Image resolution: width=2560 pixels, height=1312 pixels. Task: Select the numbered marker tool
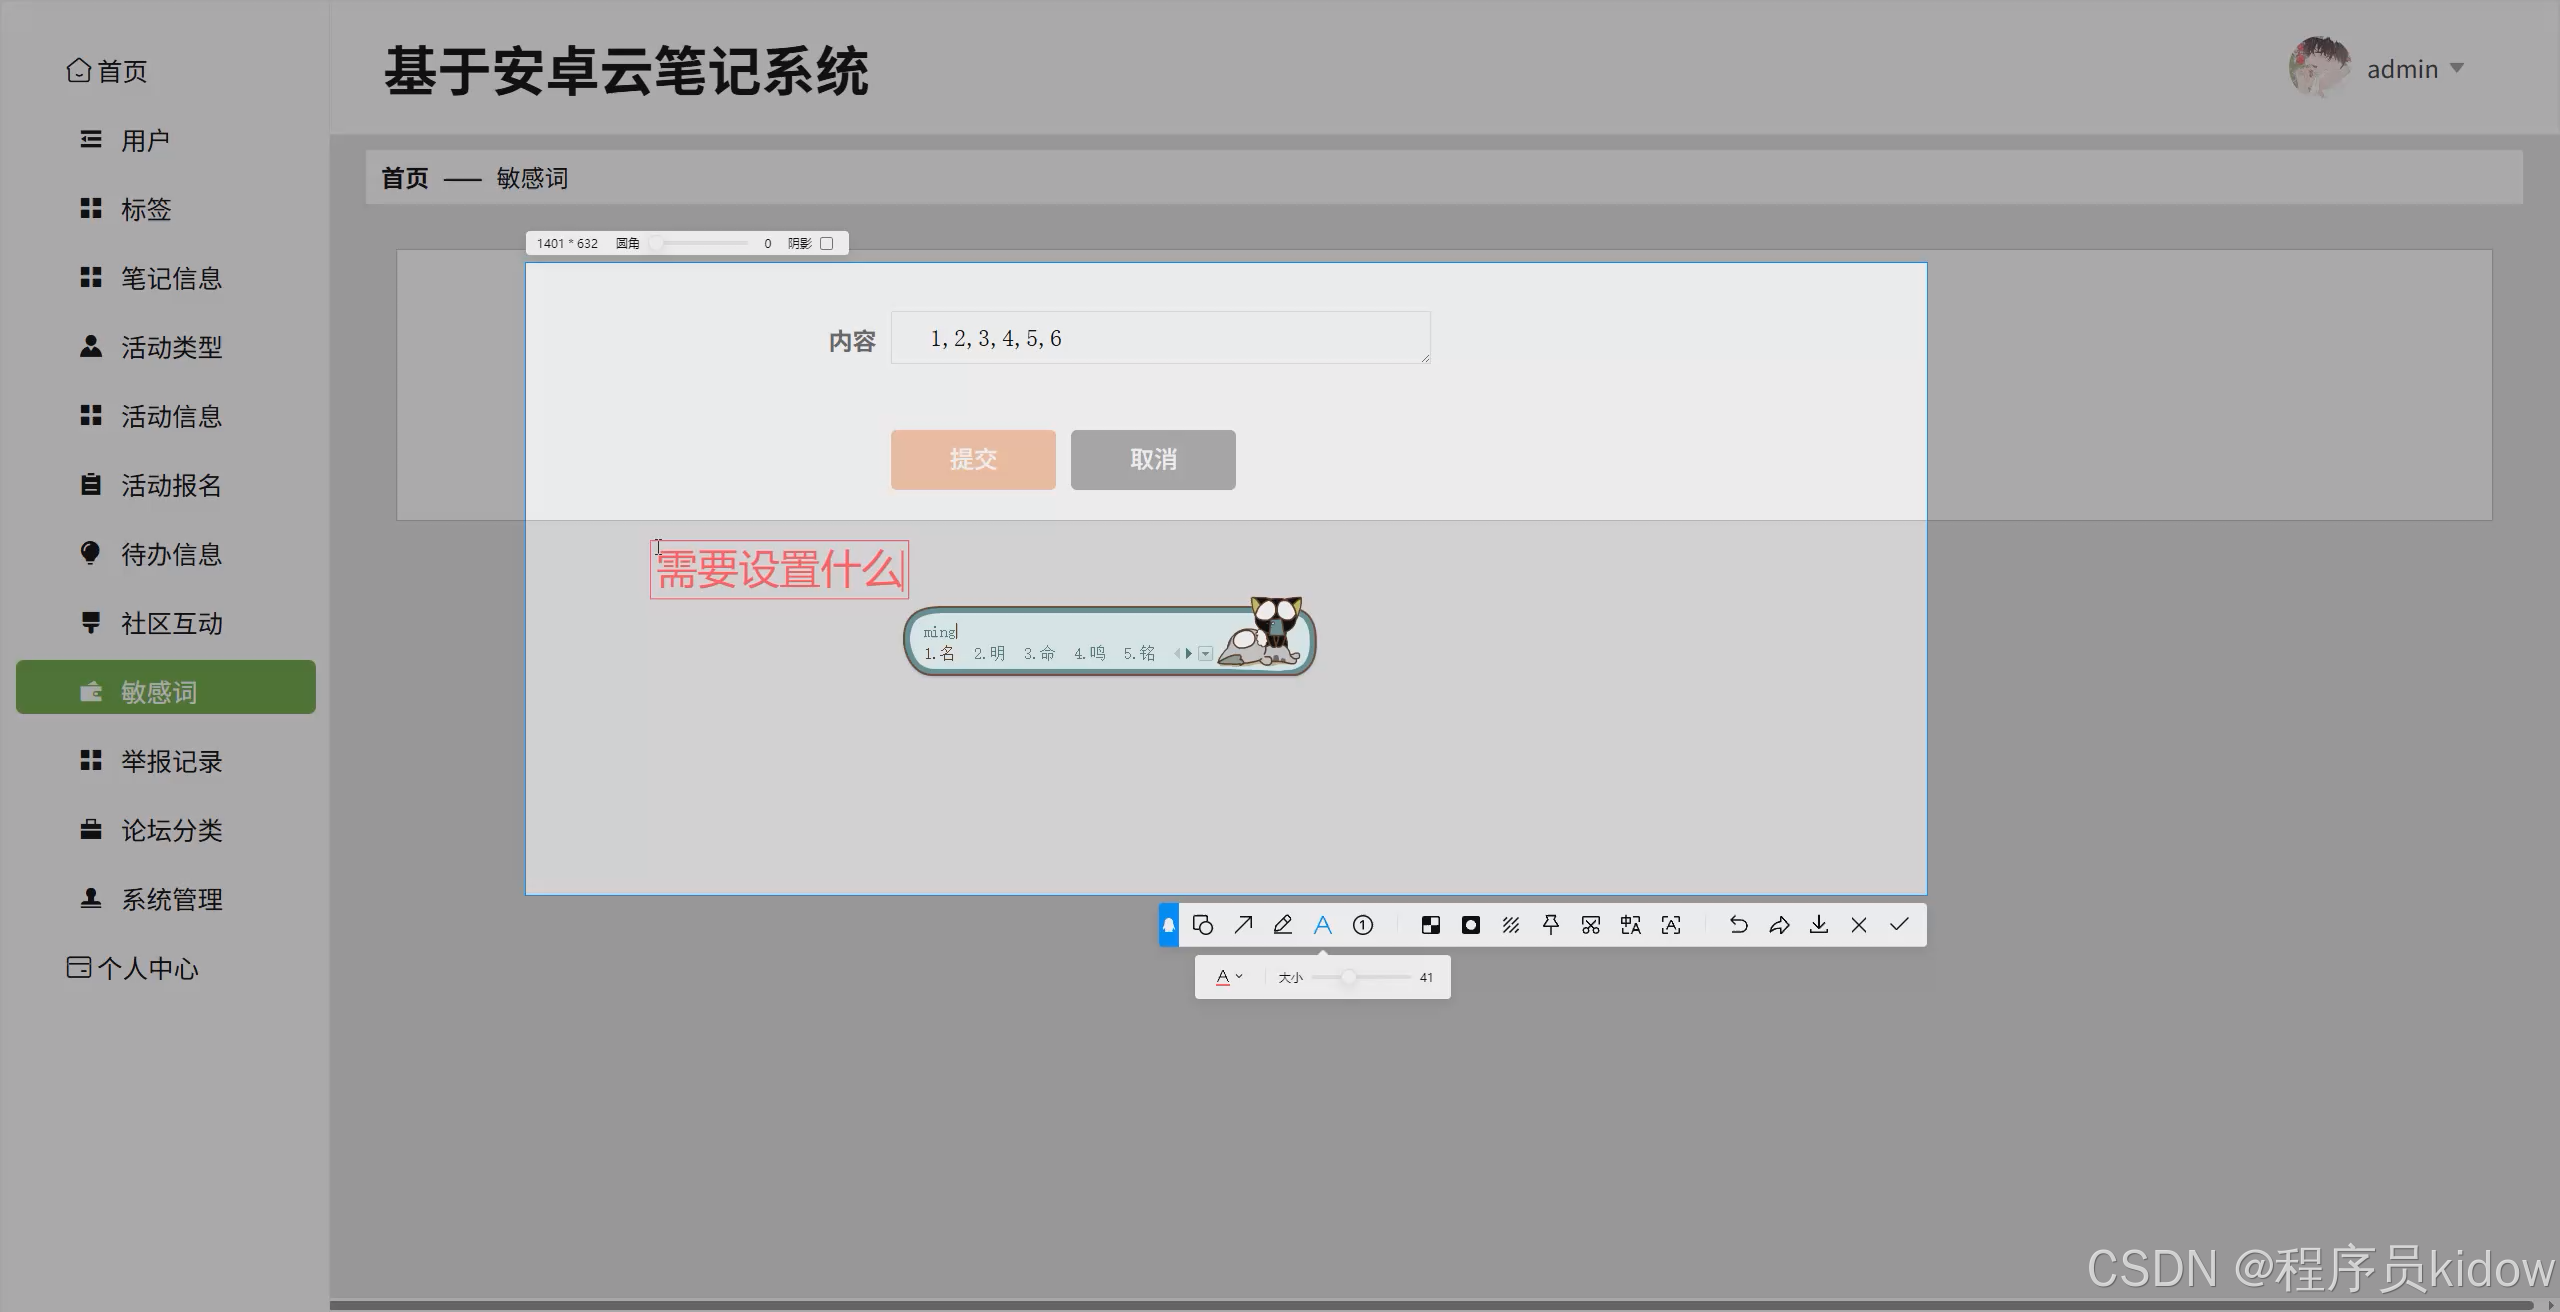(x=1363, y=925)
